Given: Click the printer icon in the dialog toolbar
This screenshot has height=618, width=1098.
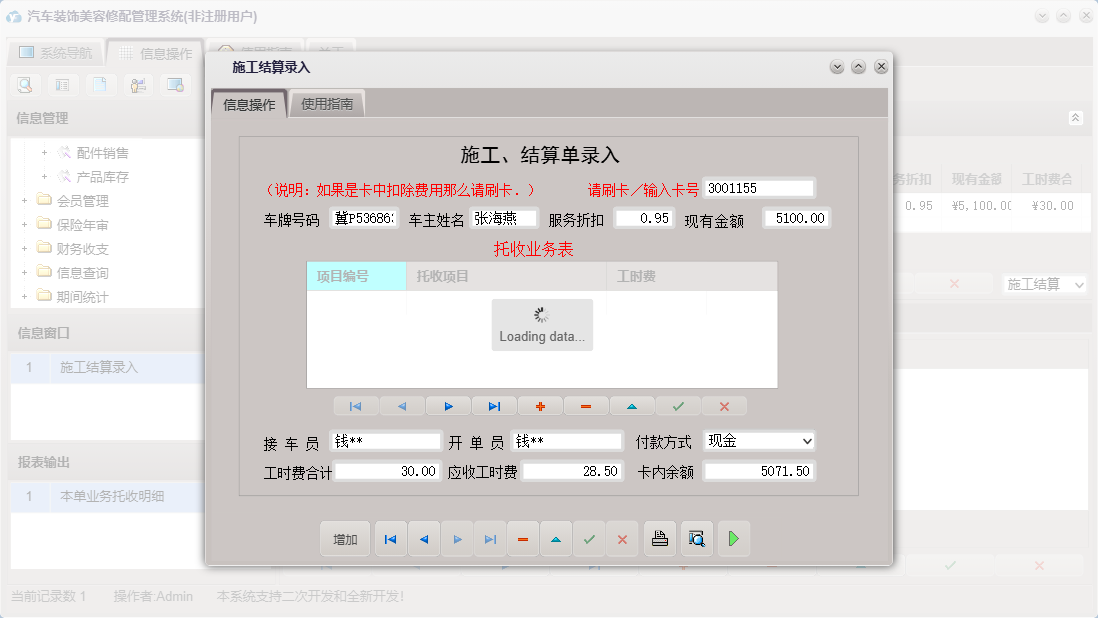Looking at the screenshot, I should click(659, 539).
